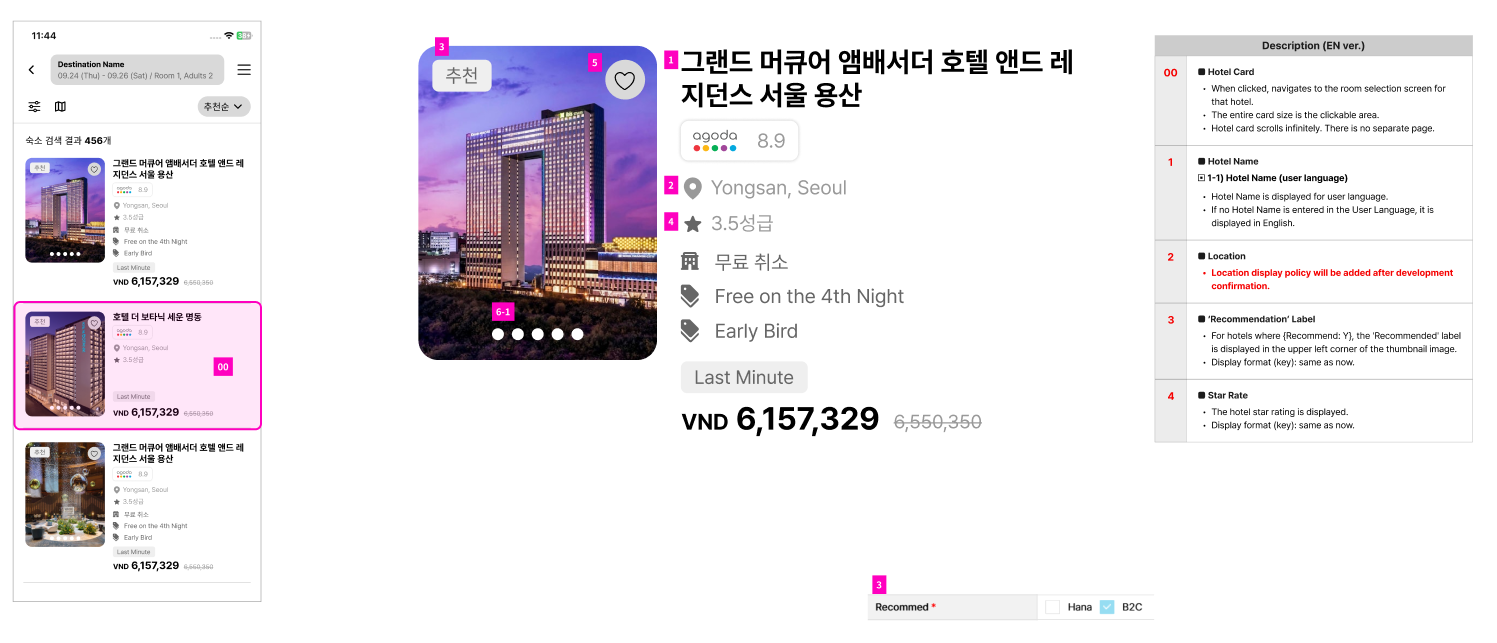The width and height of the screenshot is (1497, 643).
Task: Click the location pin beside Yongsan, Seoul
Action: point(692,188)
